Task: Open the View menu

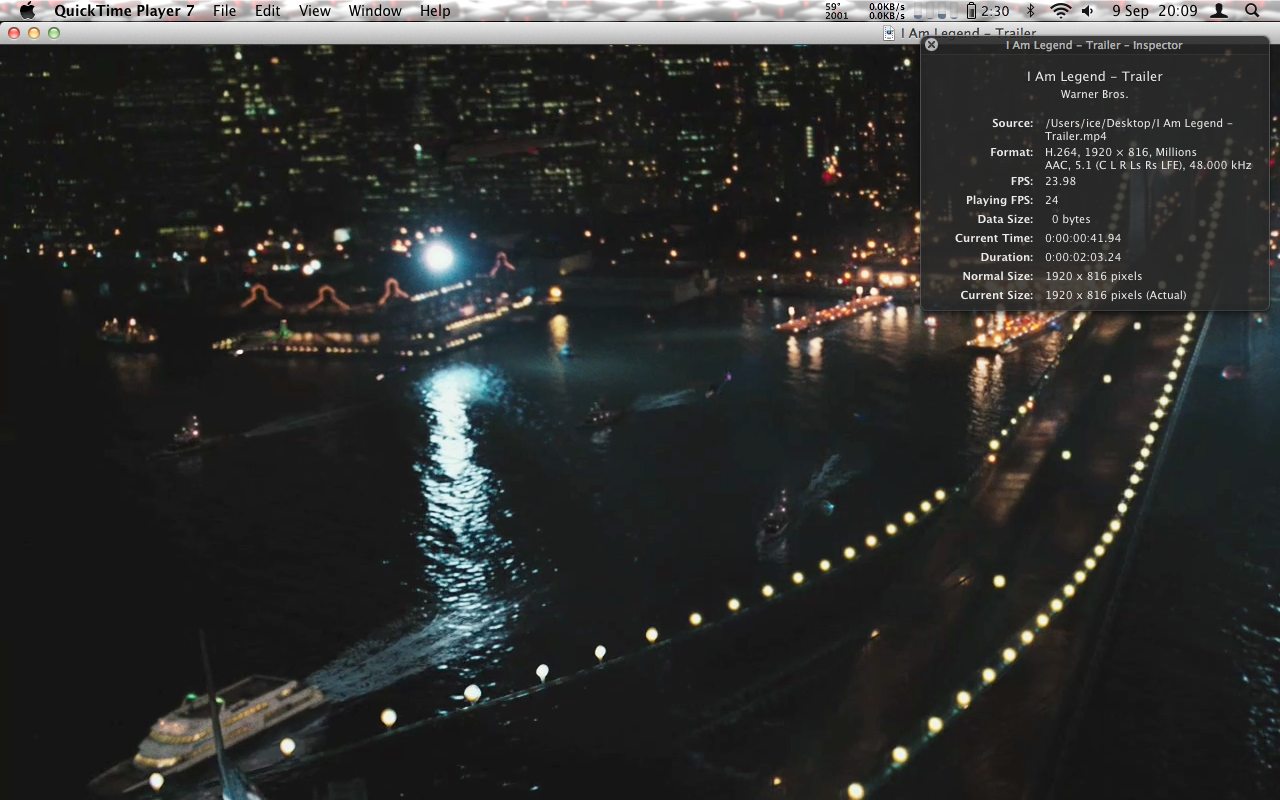Action: point(315,11)
